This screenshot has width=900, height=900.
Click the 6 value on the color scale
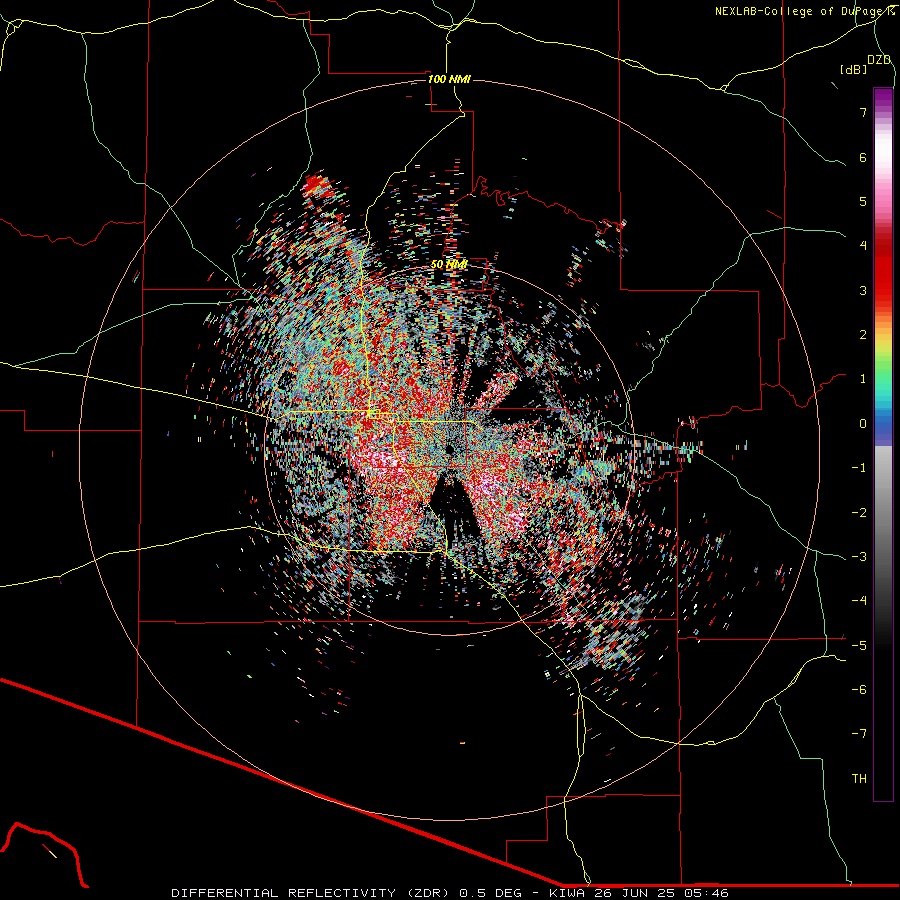tap(863, 157)
